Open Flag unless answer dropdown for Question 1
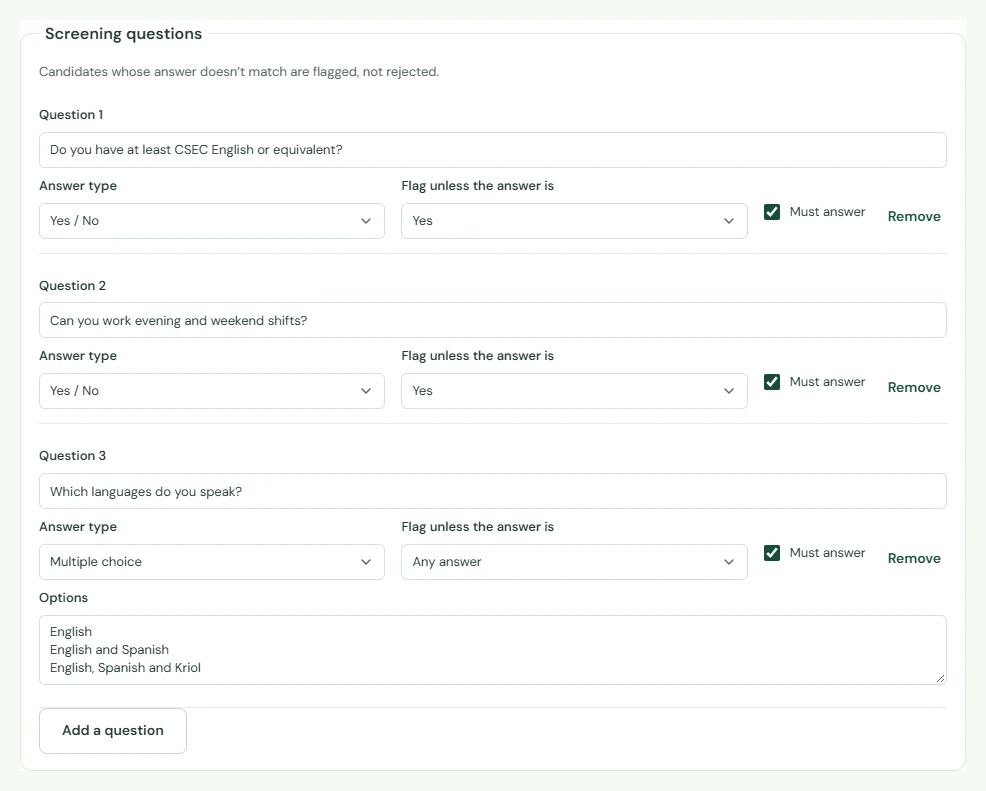 click(x=574, y=221)
